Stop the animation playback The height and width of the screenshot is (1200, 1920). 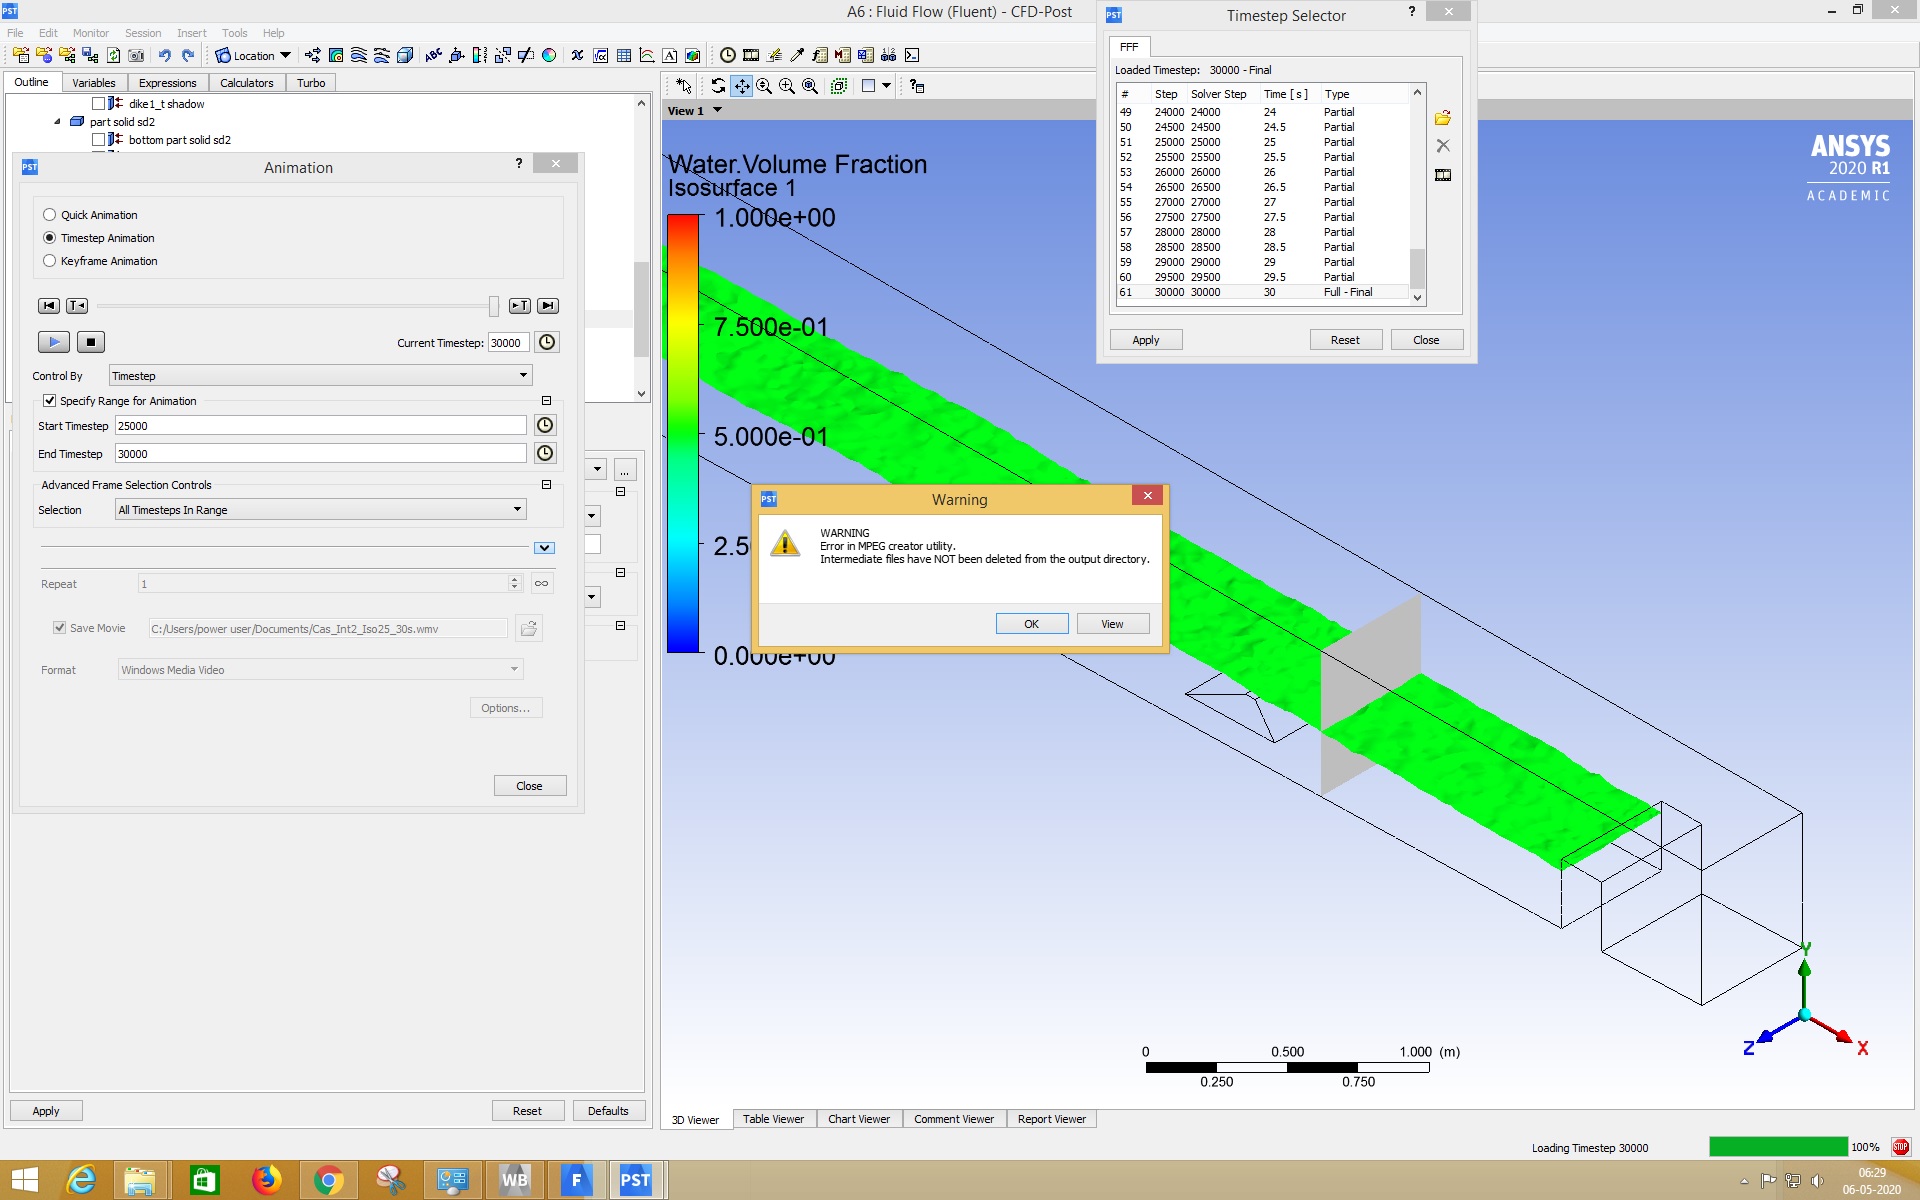(91, 342)
